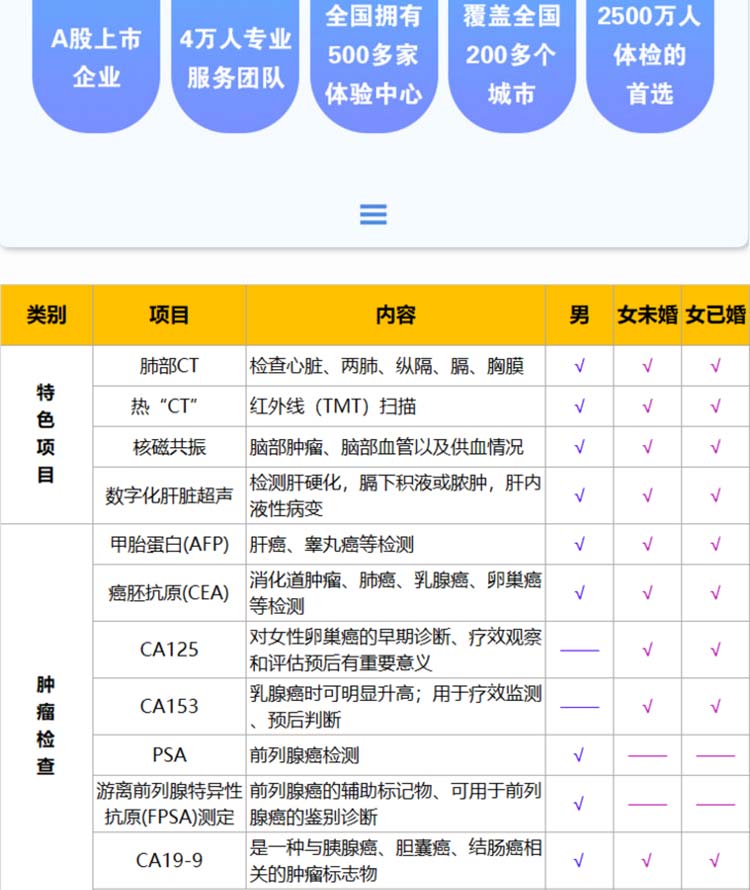
Task: Open the three-line hamburger menu icon
Action: pos(373,214)
